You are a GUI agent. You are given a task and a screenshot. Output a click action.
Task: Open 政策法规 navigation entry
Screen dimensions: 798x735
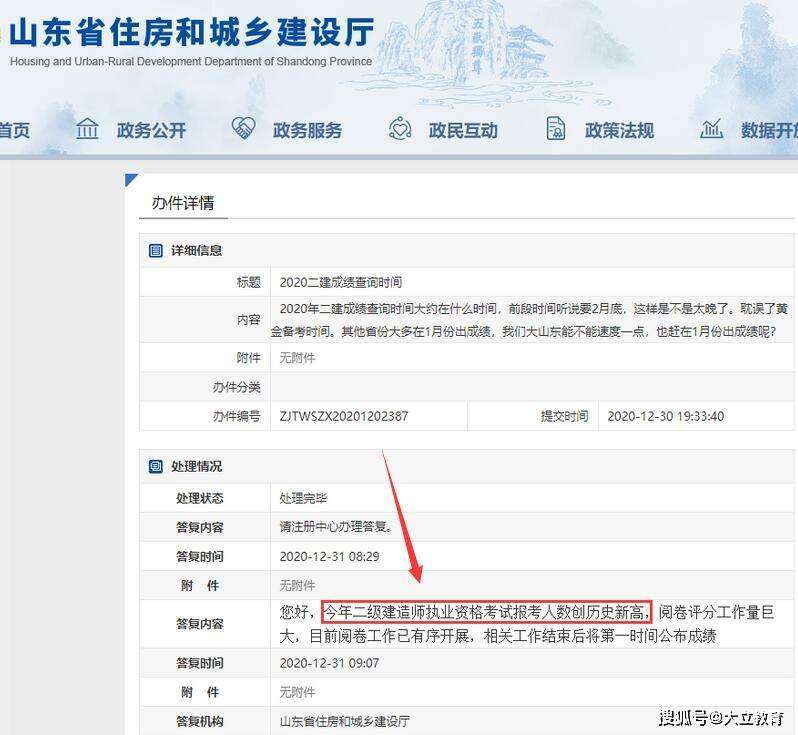619,130
